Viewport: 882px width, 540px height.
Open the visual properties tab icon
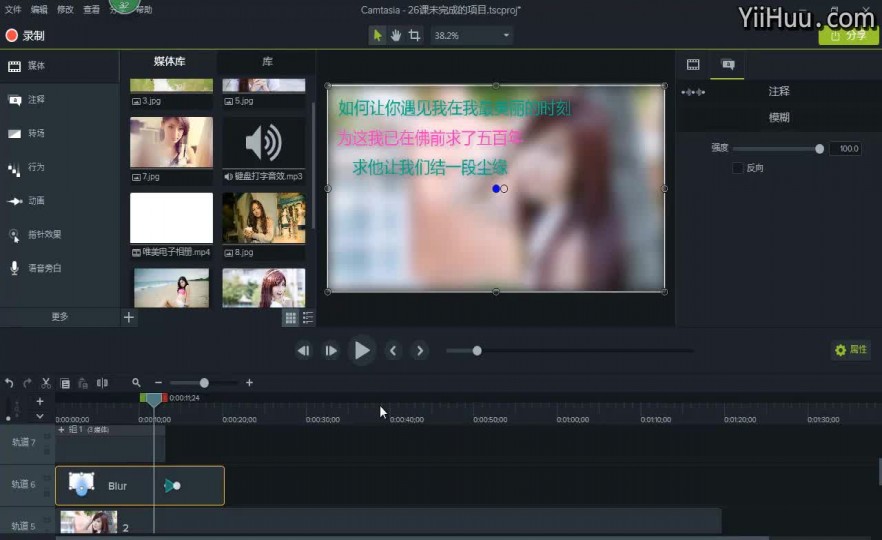click(693, 65)
